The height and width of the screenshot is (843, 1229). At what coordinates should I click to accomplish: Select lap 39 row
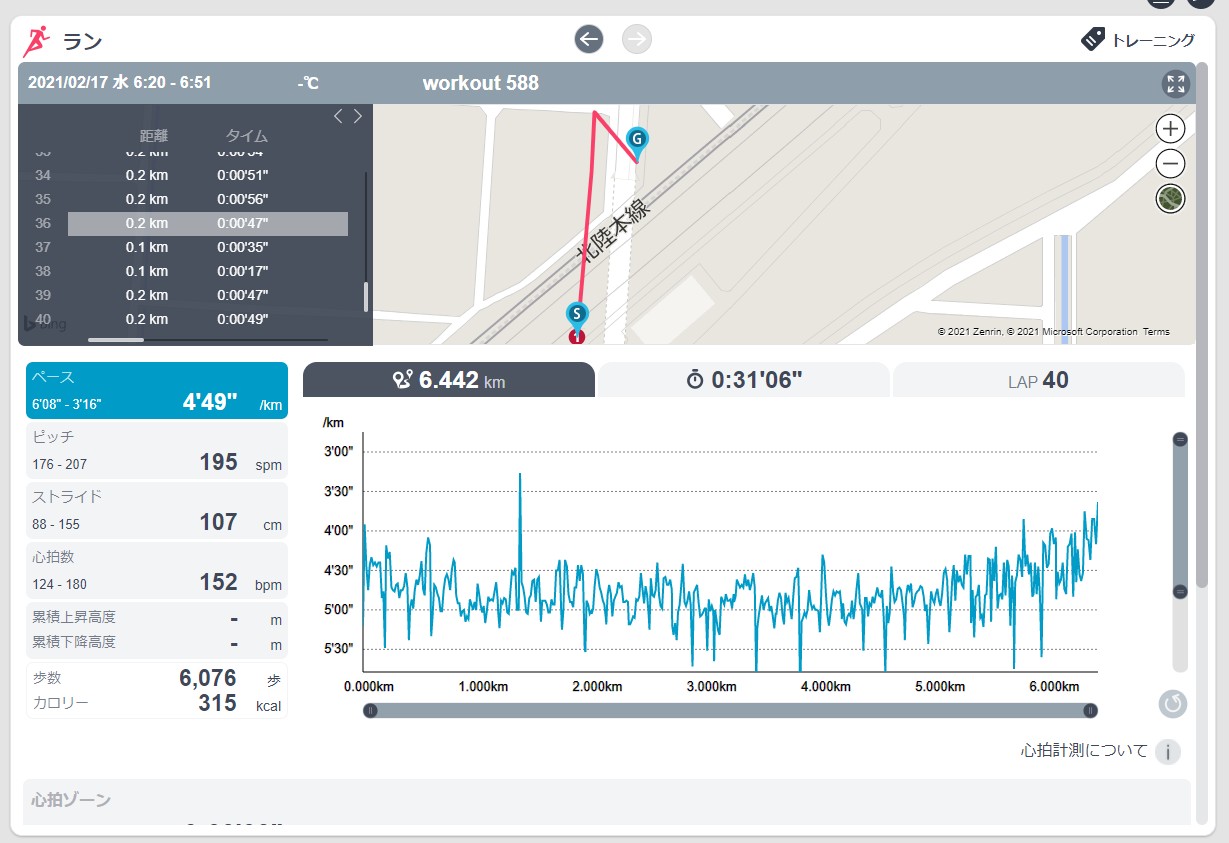pos(208,295)
